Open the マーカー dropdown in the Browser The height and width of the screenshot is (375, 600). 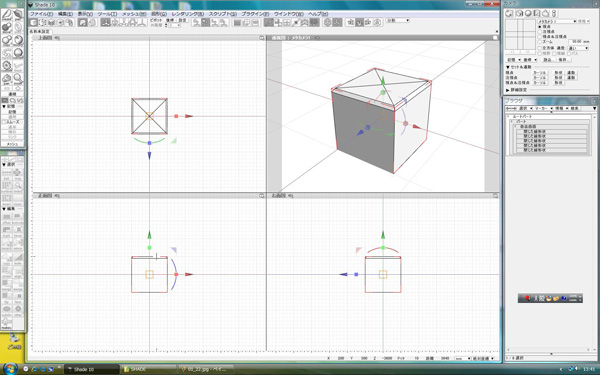[x=543, y=109]
